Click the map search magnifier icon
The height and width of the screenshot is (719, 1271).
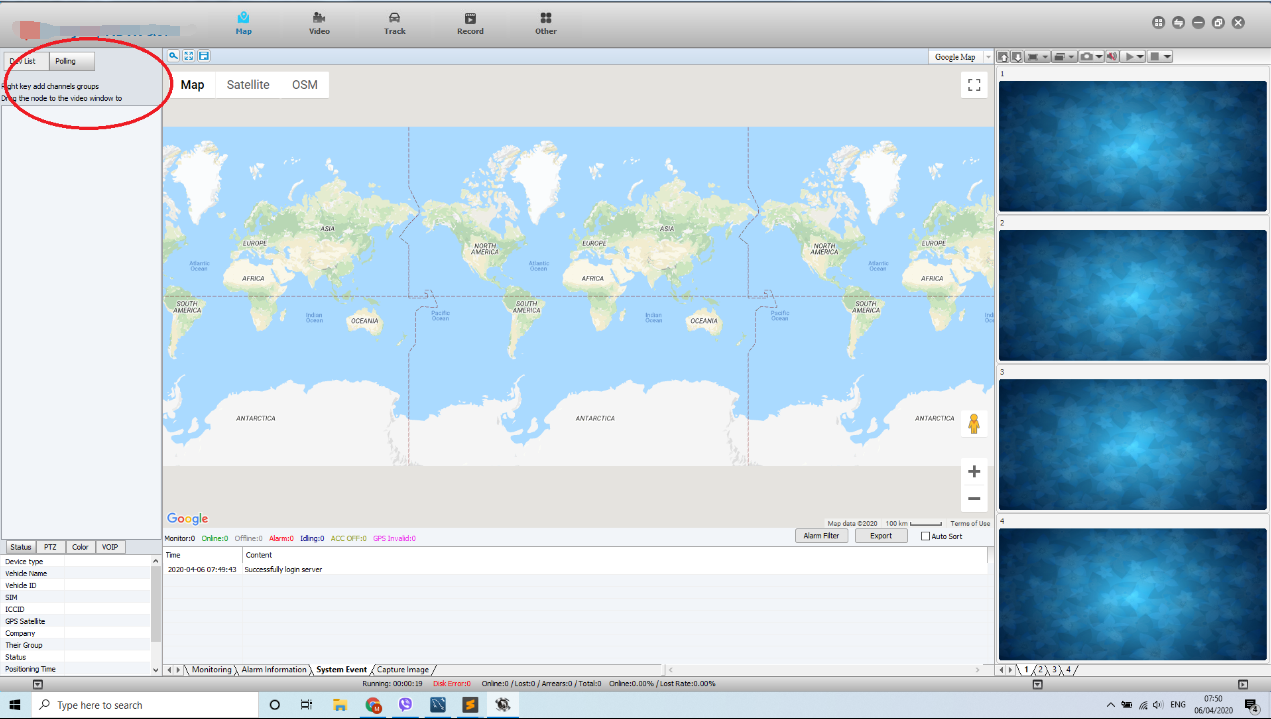[x=173, y=56]
